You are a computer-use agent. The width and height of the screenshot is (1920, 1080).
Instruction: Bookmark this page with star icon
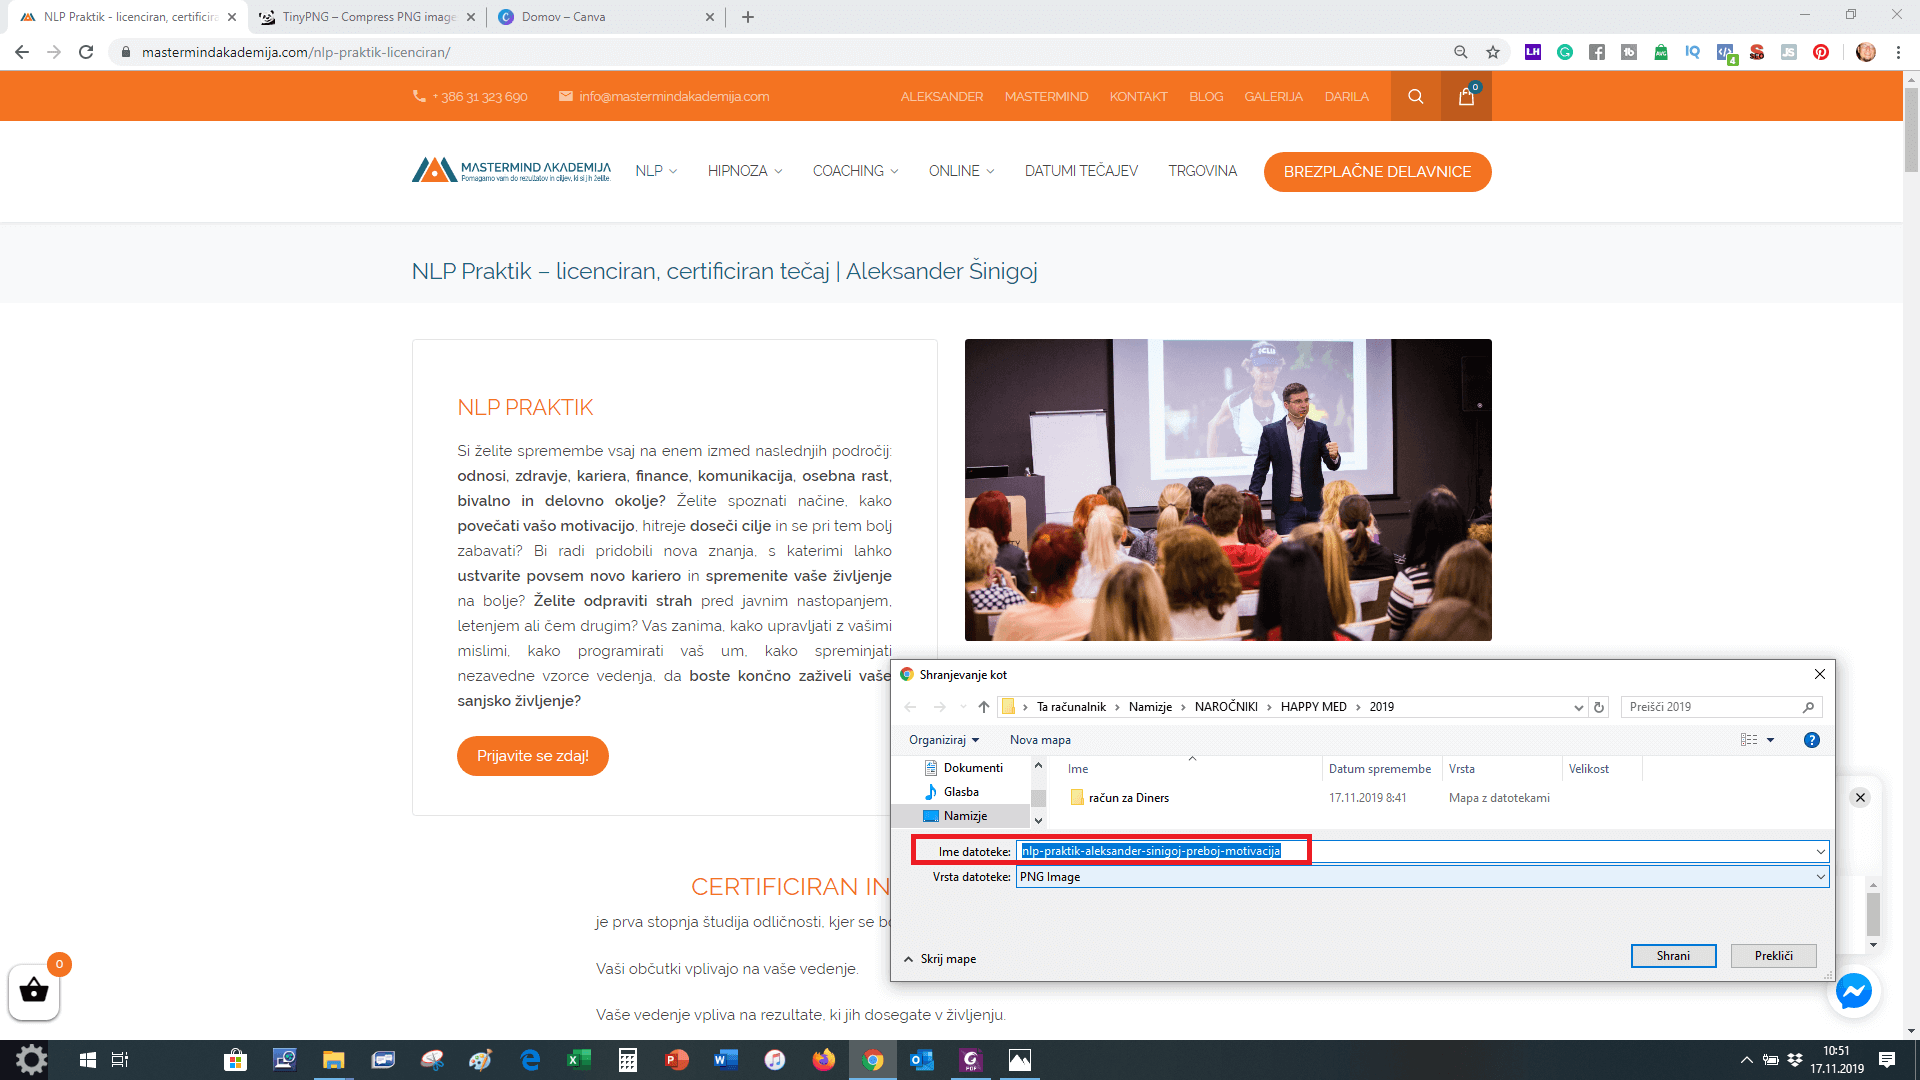click(x=1493, y=52)
